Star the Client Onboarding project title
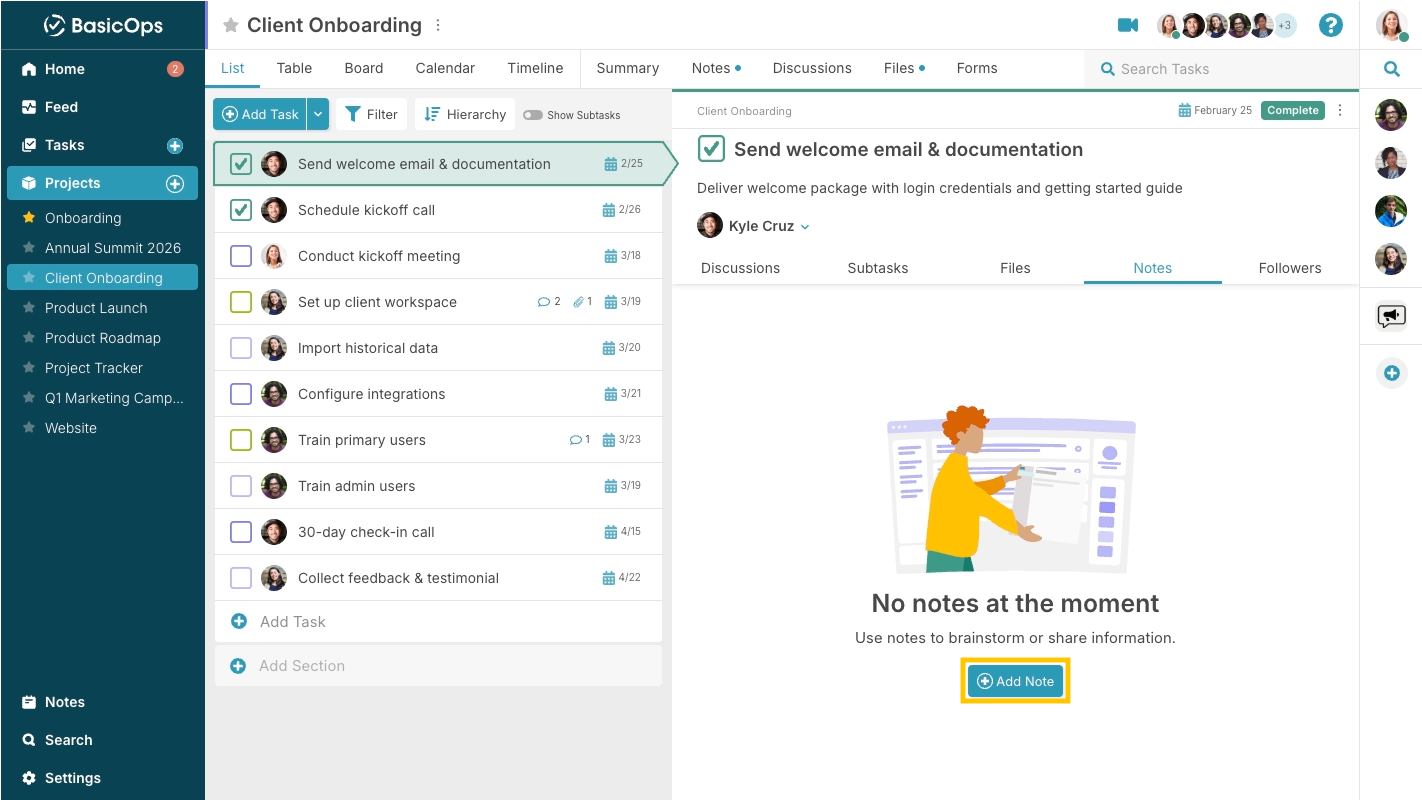Screen dimensions: 1422x800 (x=231, y=26)
